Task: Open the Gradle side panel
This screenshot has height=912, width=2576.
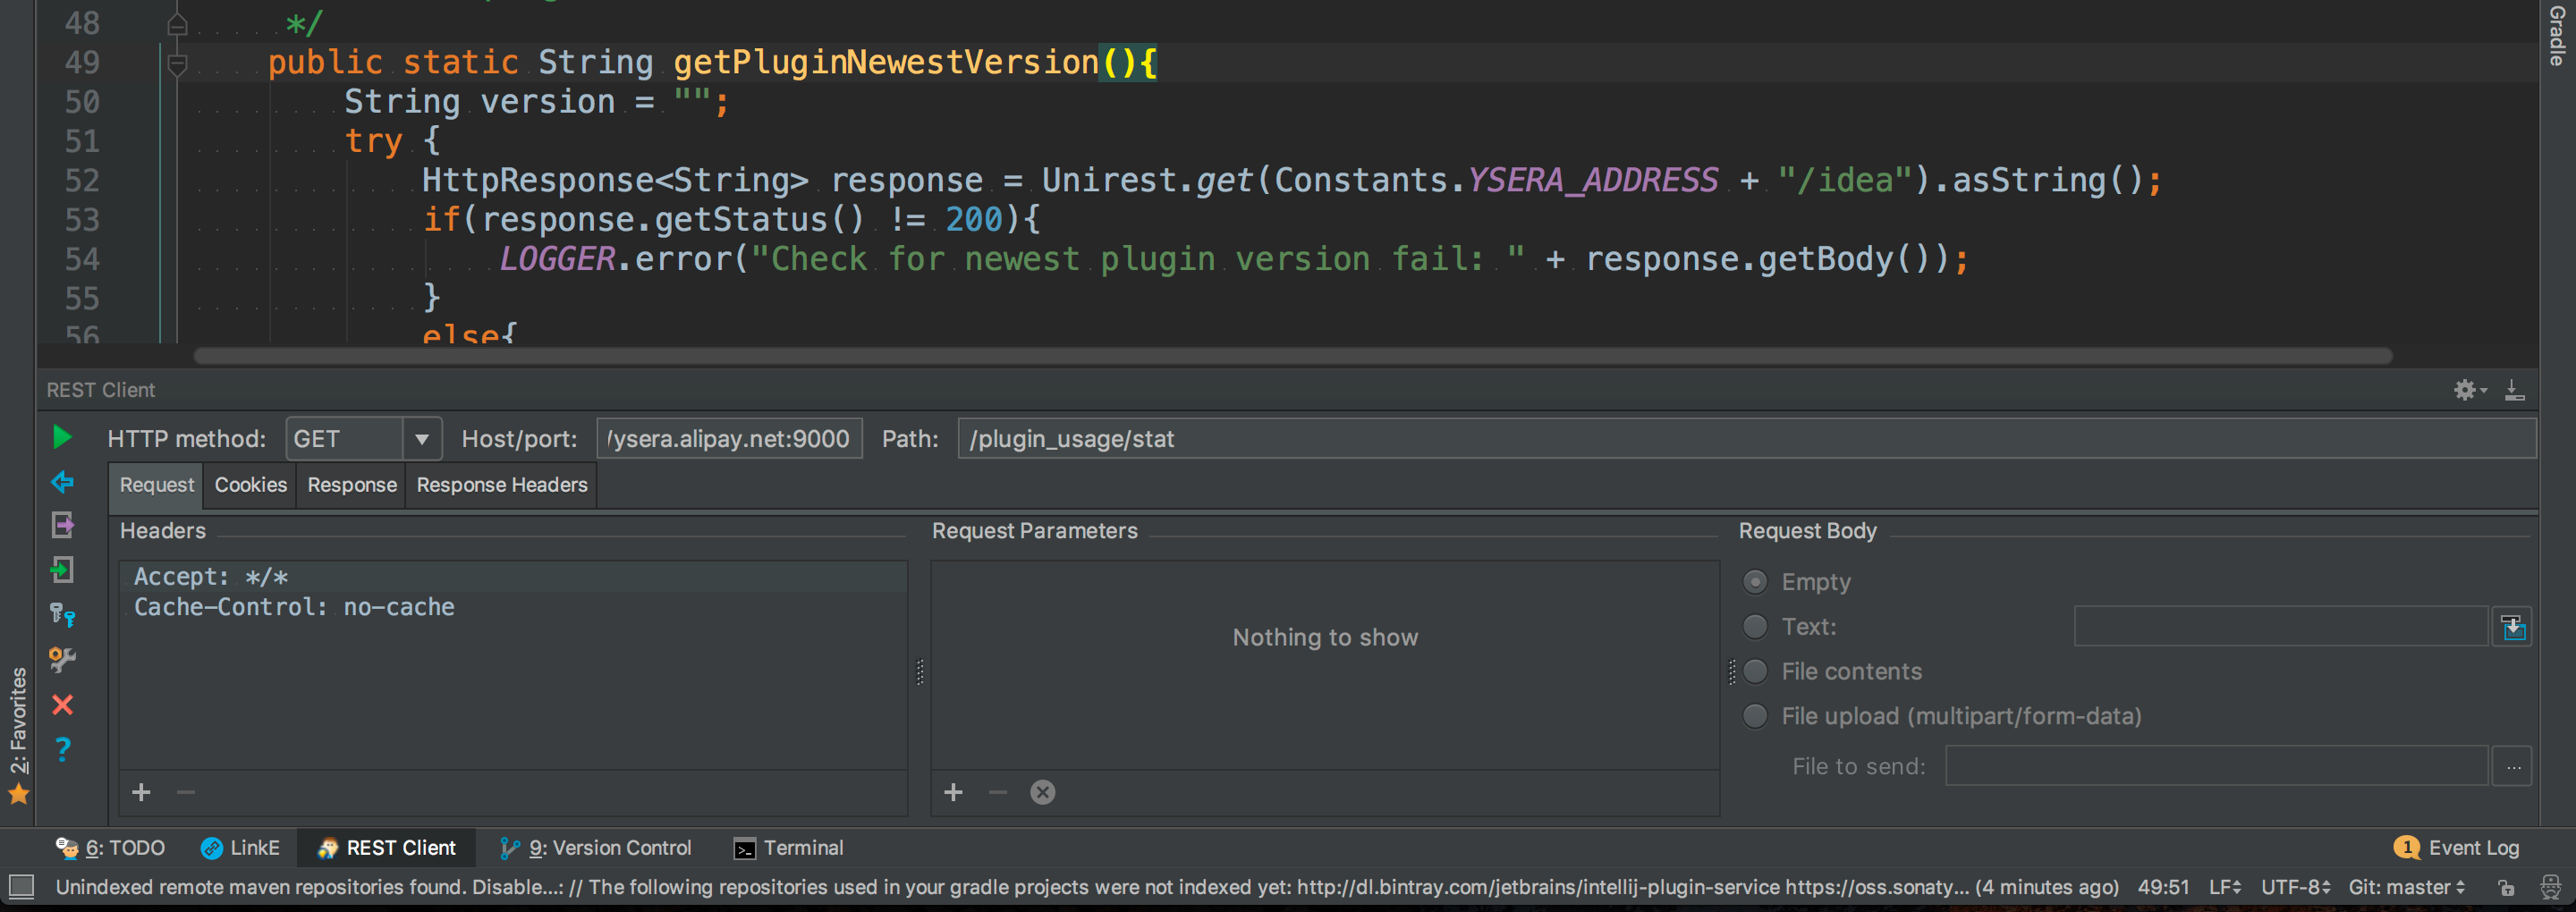Action: coord(2558,36)
